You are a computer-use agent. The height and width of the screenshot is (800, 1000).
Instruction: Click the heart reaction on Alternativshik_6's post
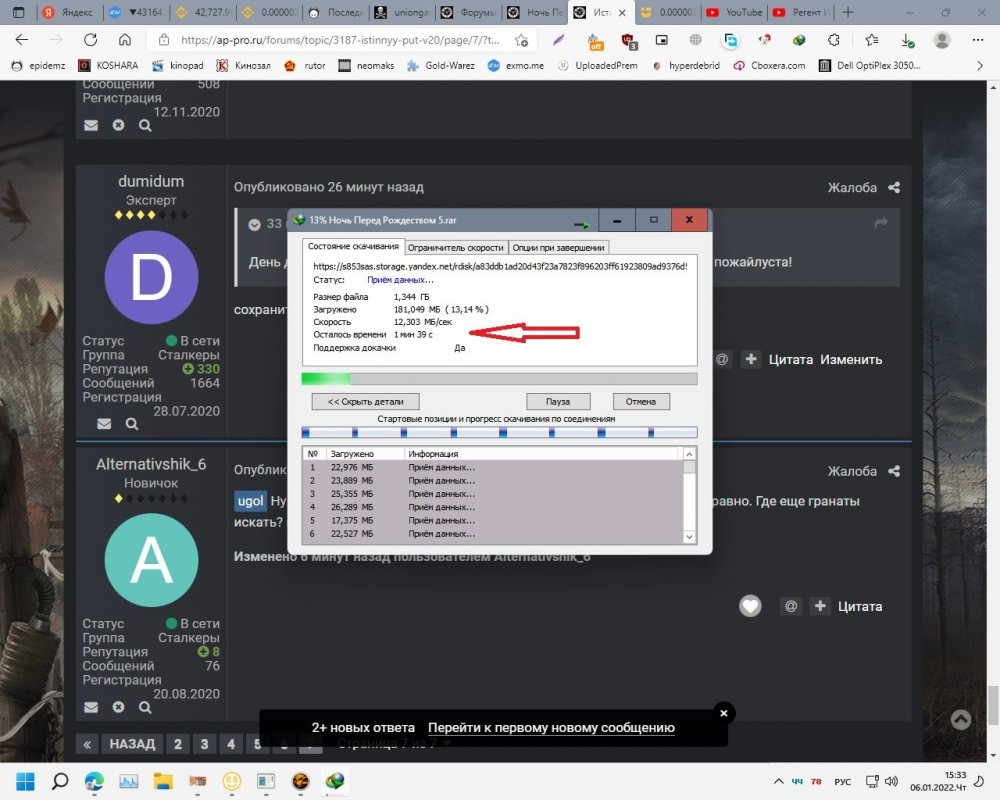click(750, 606)
